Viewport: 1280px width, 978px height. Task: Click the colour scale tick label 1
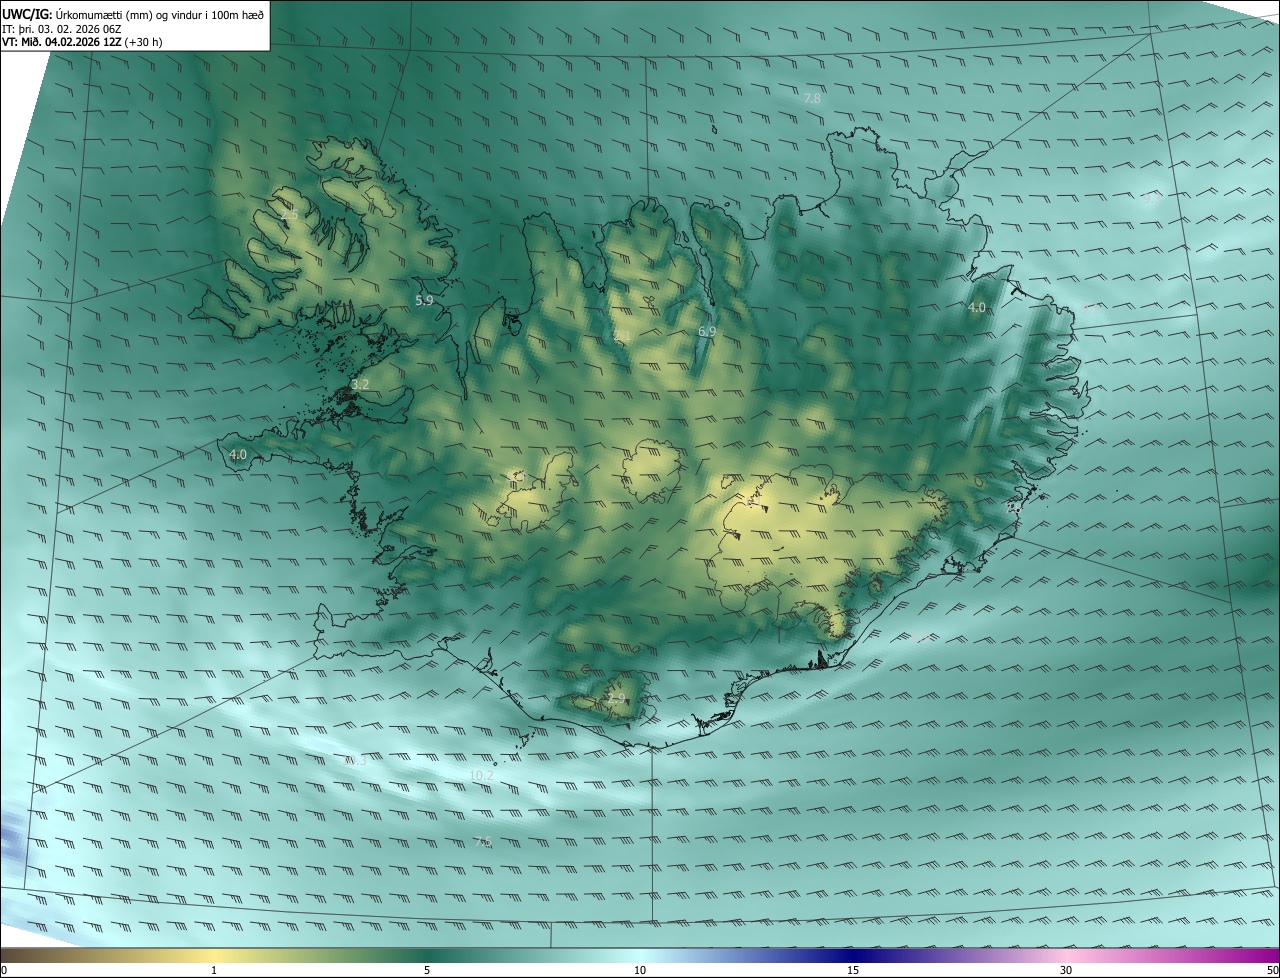pyautogui.click(x=214, y=970)
